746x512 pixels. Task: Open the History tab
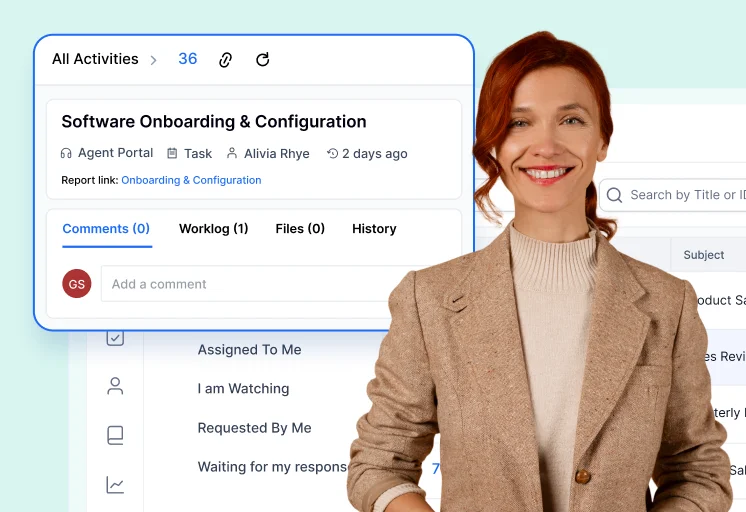pos(374,229)
